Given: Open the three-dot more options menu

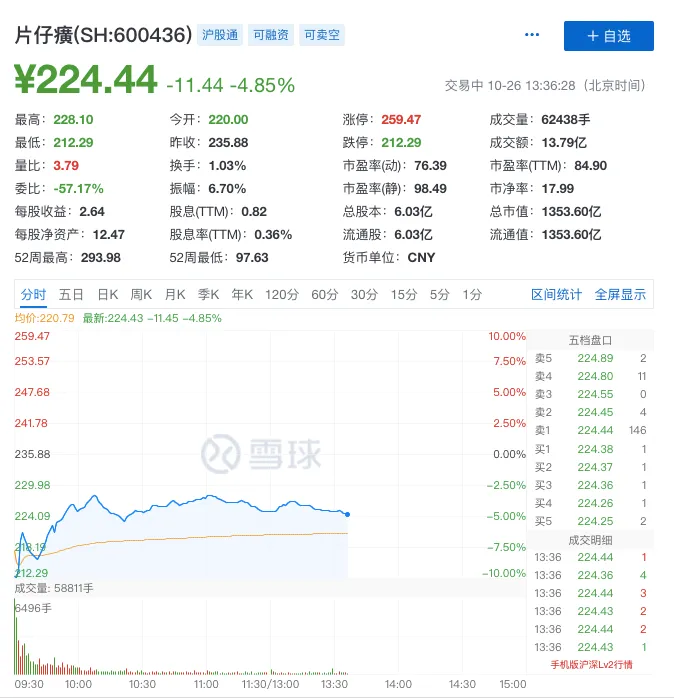Looking at the screenshot, I should pos(532,35).
